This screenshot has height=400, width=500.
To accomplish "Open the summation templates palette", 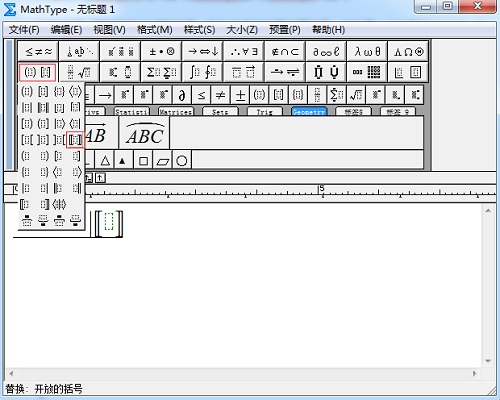I will [x=161, y=72].
